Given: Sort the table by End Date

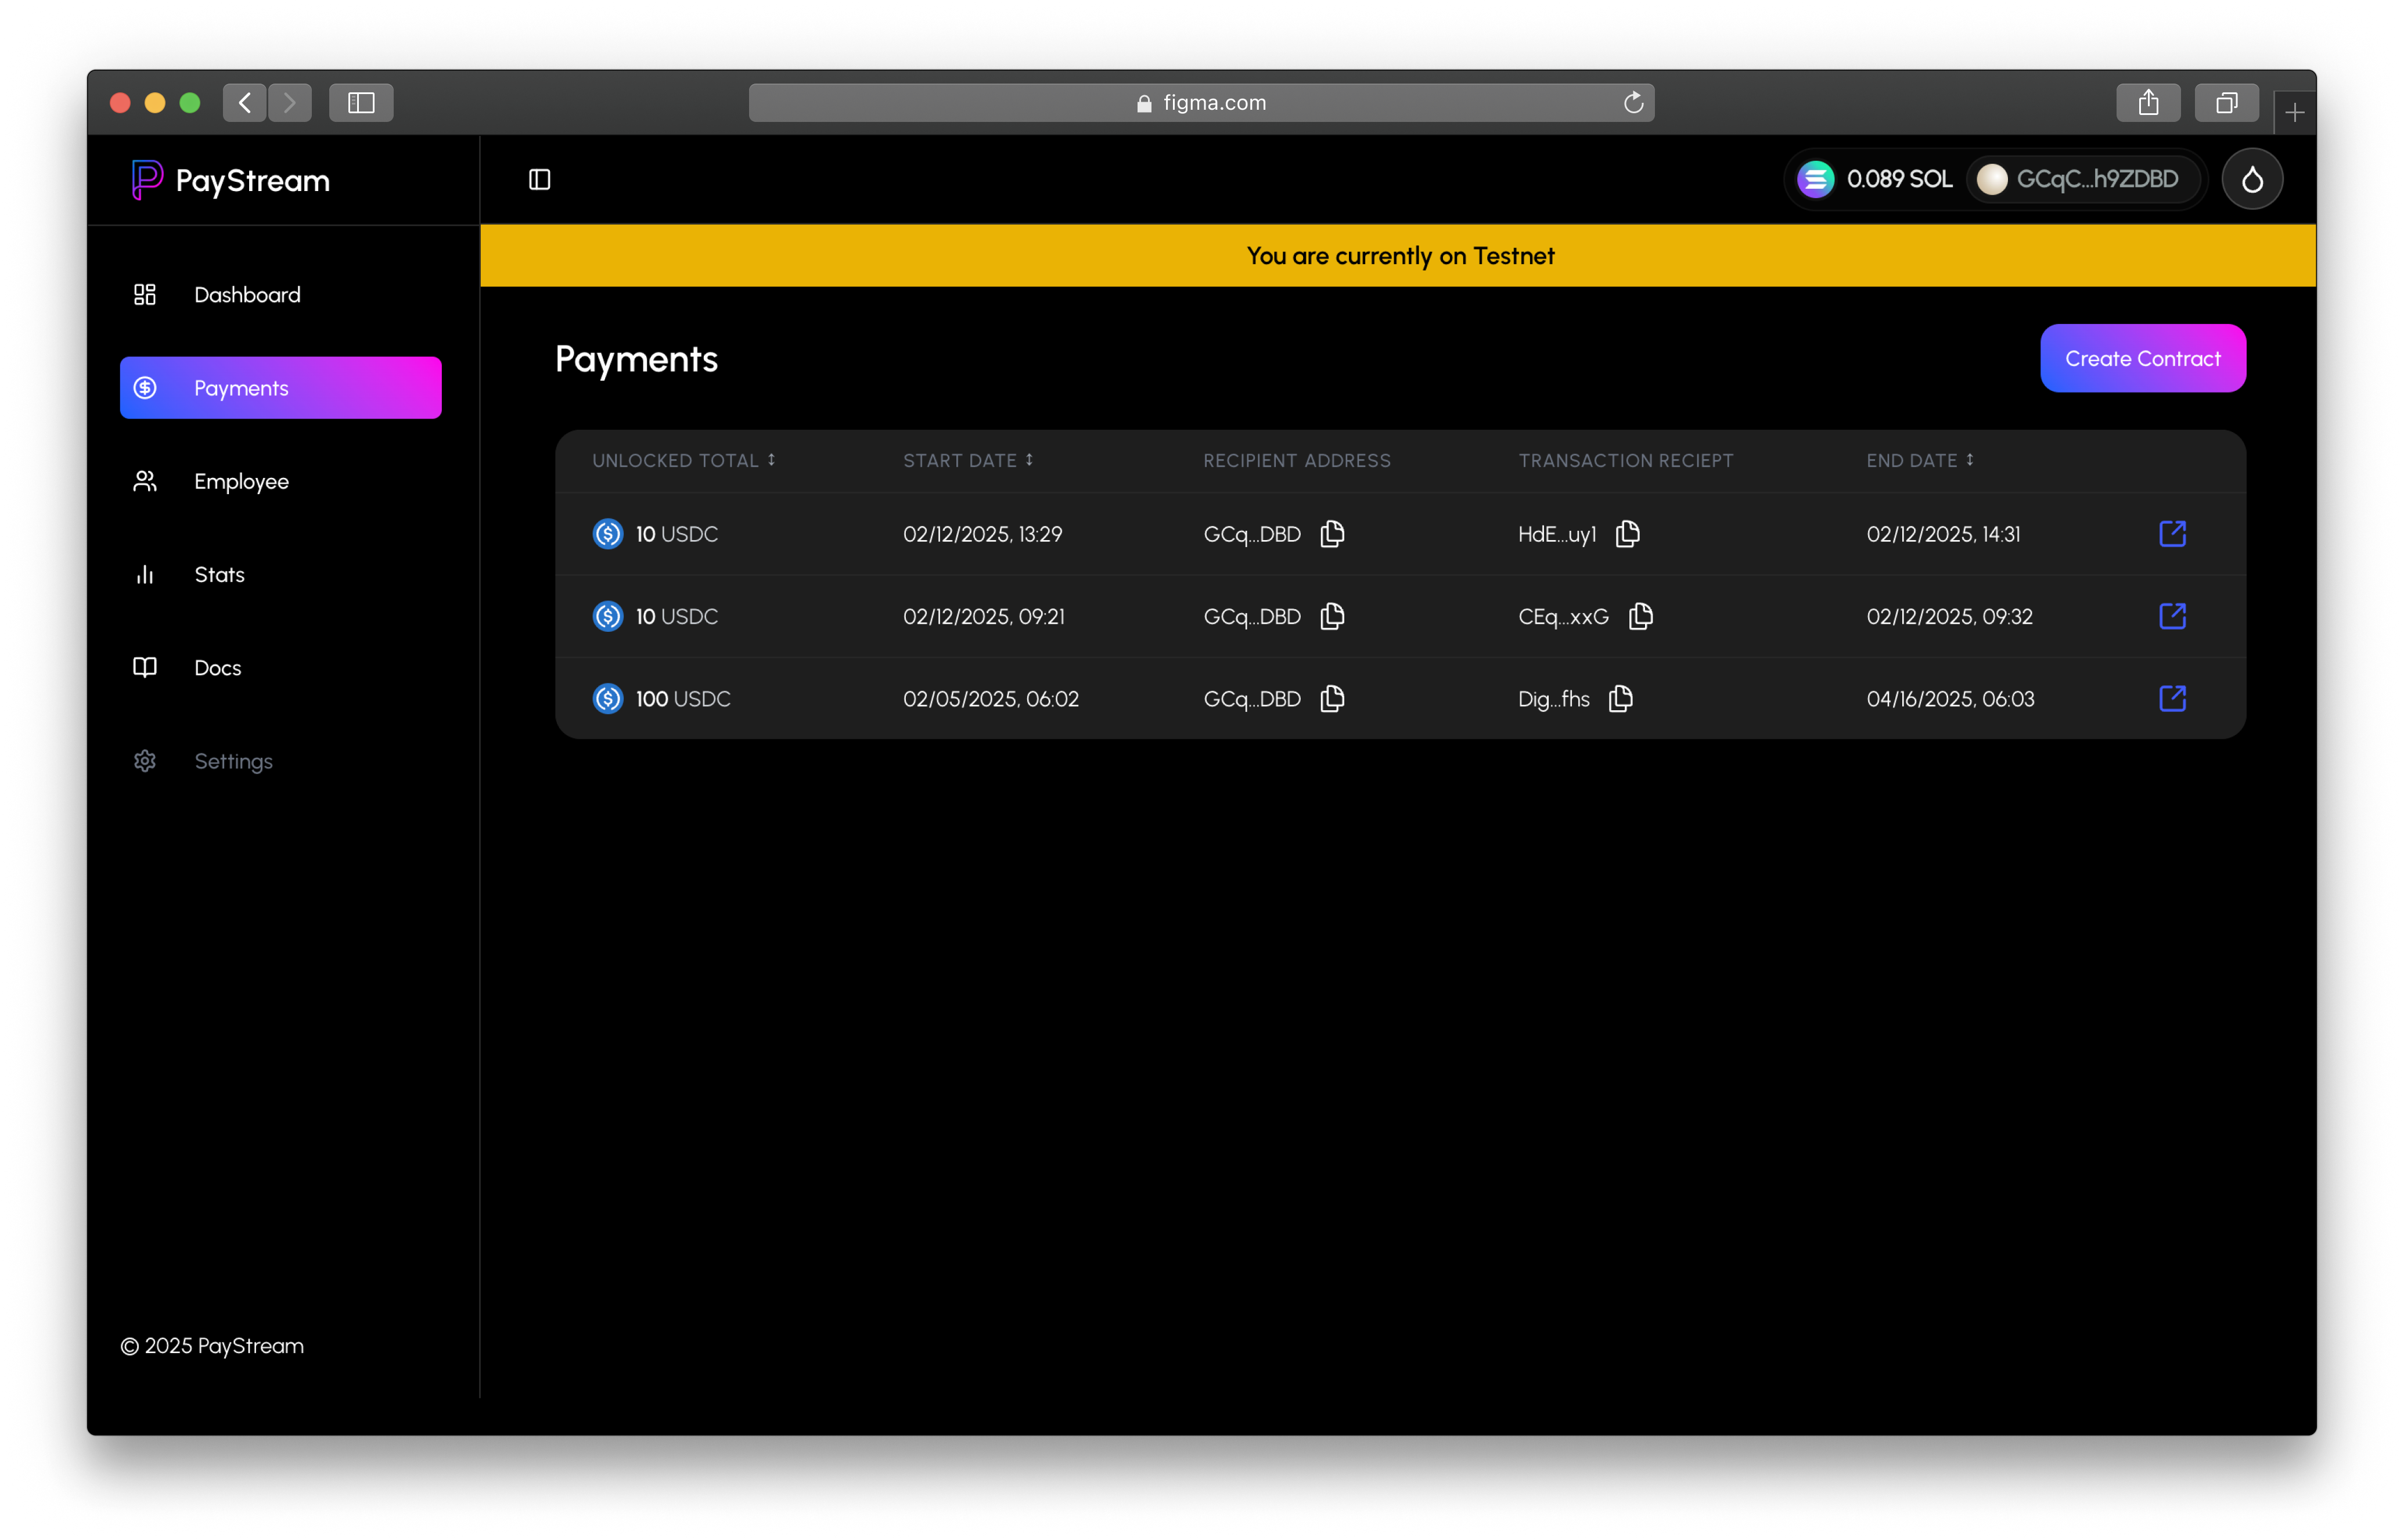Looking at the screenshot, I should [1969, 460].
